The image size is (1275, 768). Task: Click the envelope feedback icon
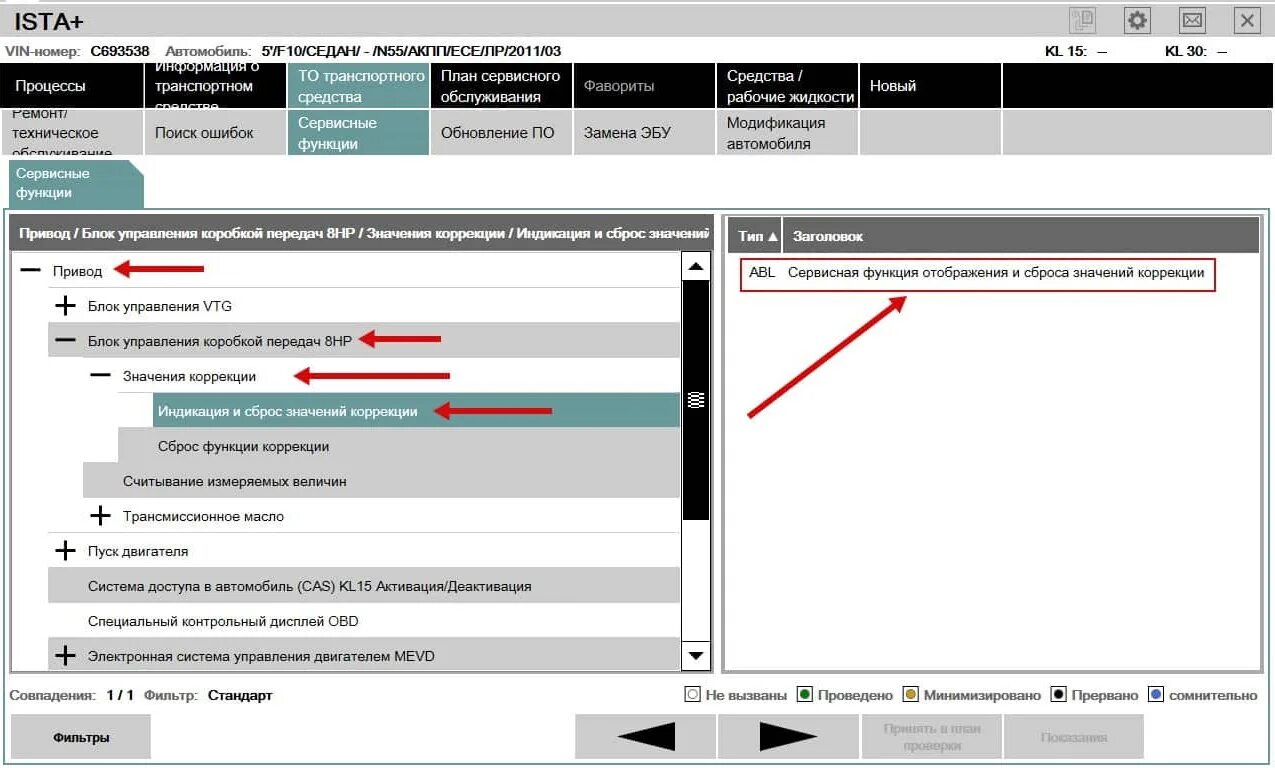click(x=1192, y=21)
